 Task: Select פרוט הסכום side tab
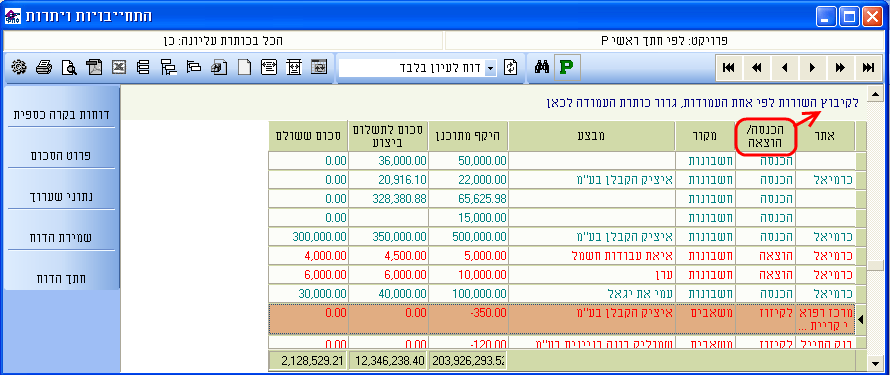point(61,155)
